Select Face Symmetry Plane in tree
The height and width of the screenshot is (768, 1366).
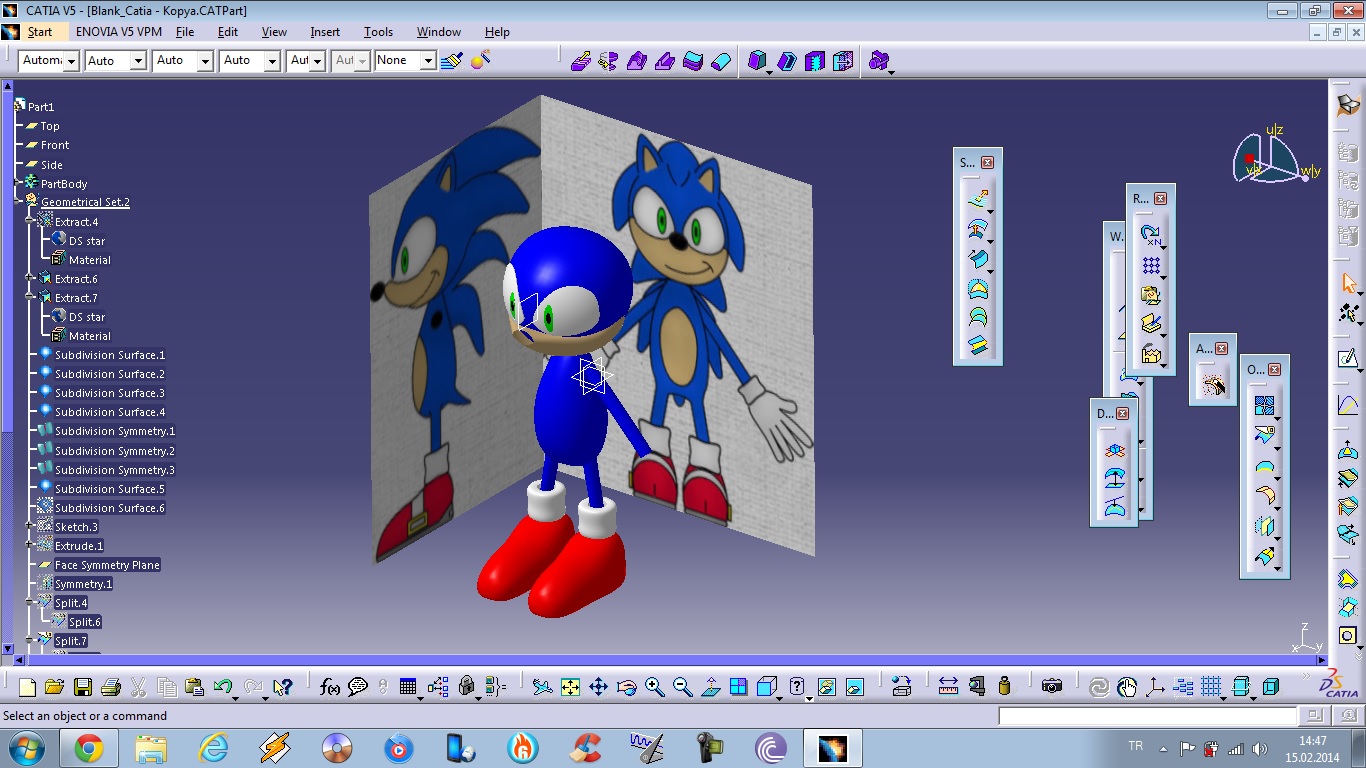point(107,565)
